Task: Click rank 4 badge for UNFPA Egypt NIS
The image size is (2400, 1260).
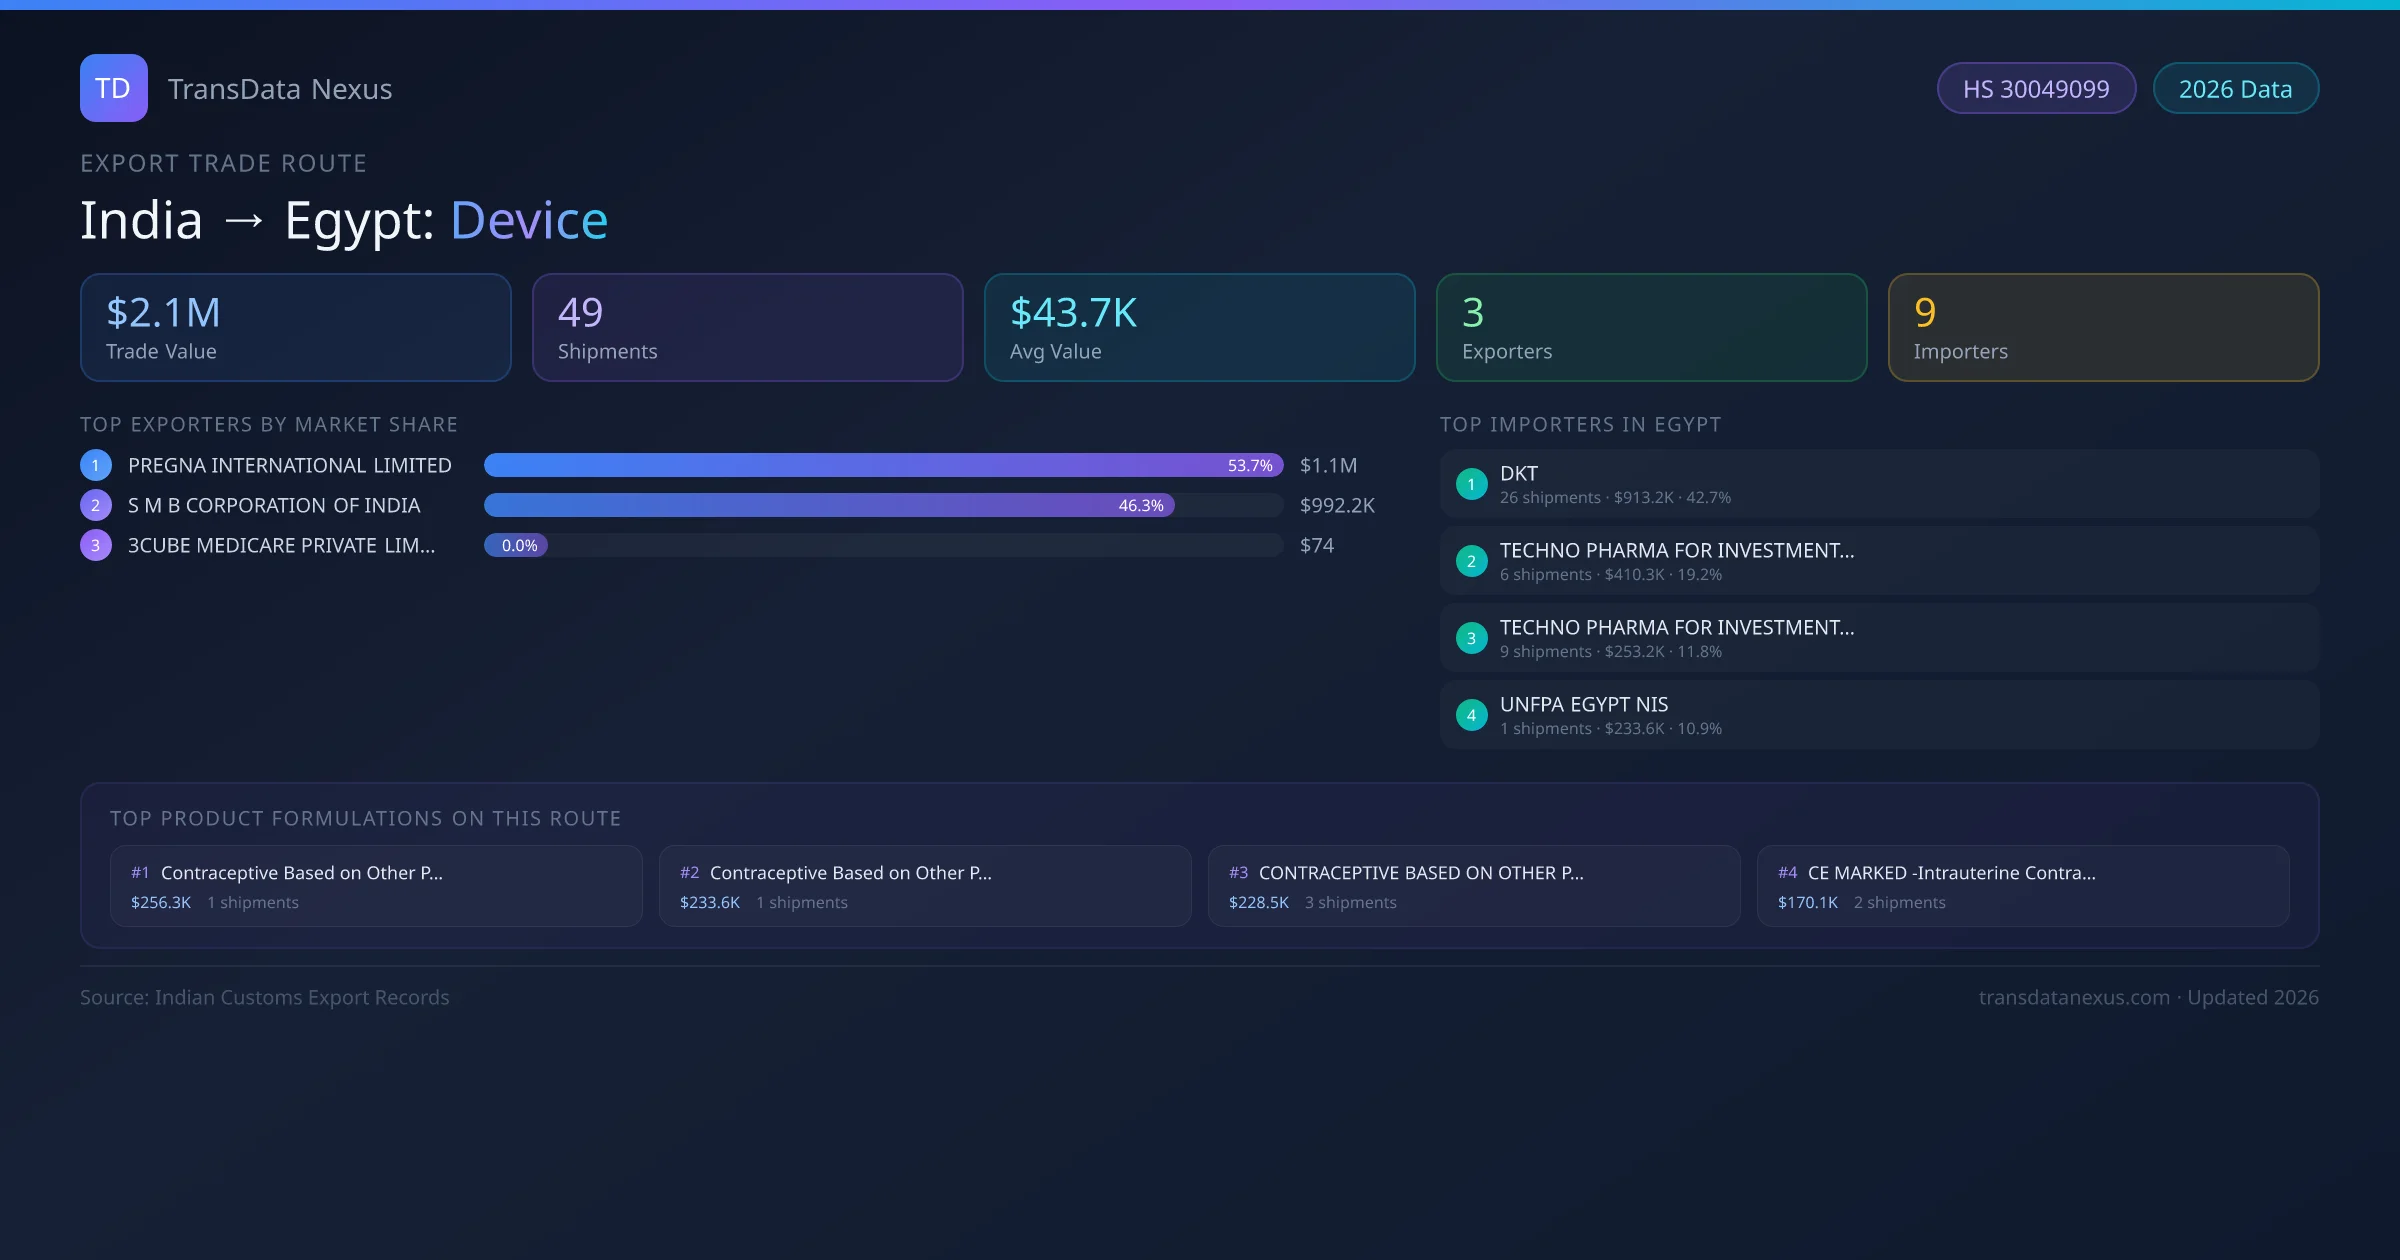Action: click(x=1471, y=715)
